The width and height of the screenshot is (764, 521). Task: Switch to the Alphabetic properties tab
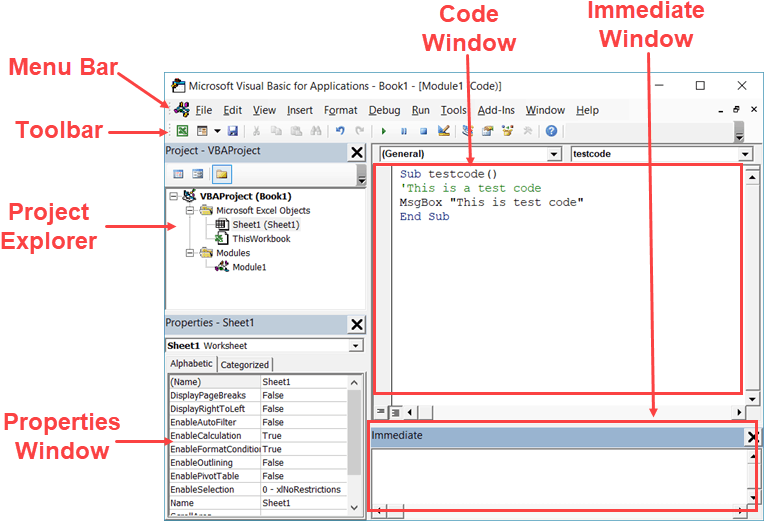(191, 364)
